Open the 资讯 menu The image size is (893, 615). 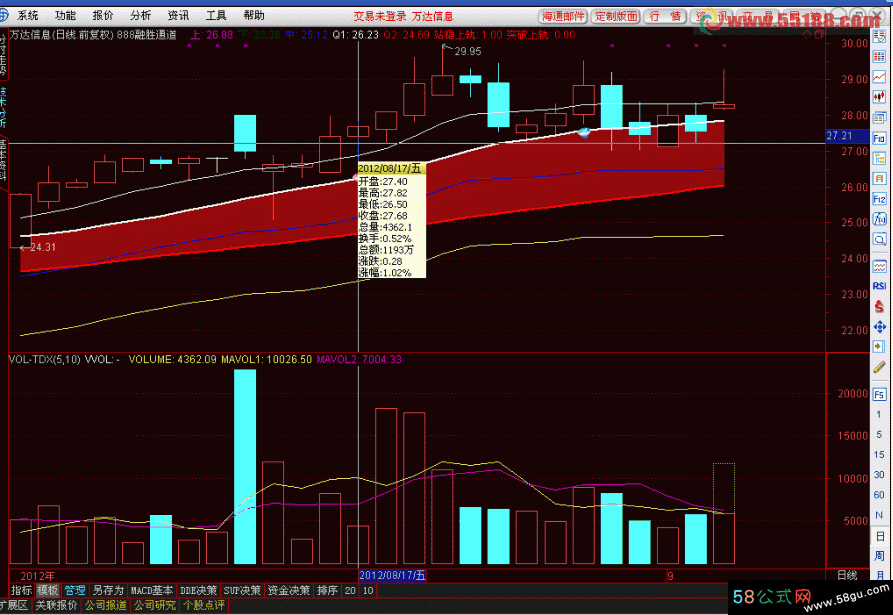[178, 15]
